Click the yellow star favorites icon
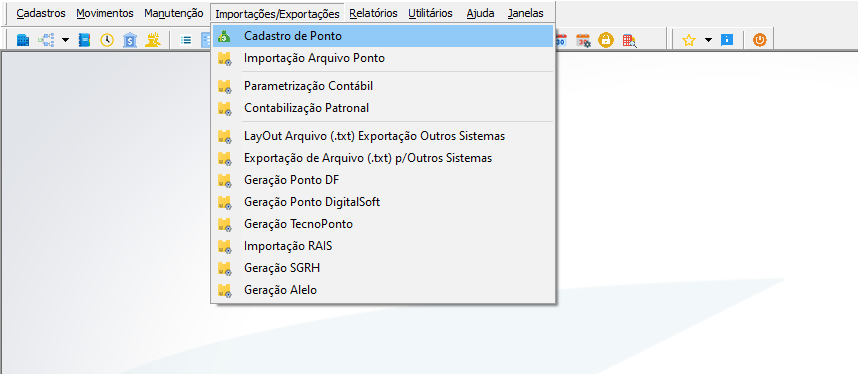 pyautogui.click(x=688, y=40)
